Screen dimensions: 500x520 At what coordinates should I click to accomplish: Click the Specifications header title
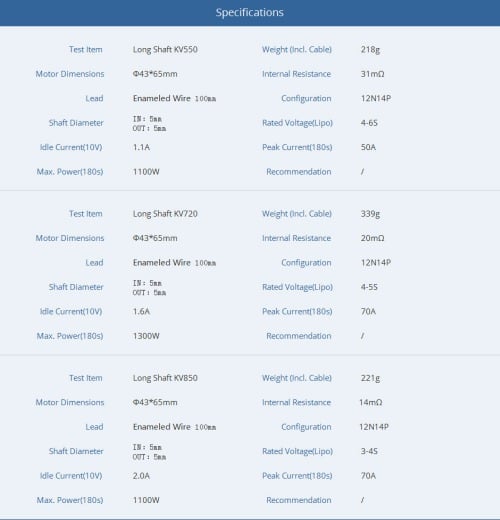(249, 12)
